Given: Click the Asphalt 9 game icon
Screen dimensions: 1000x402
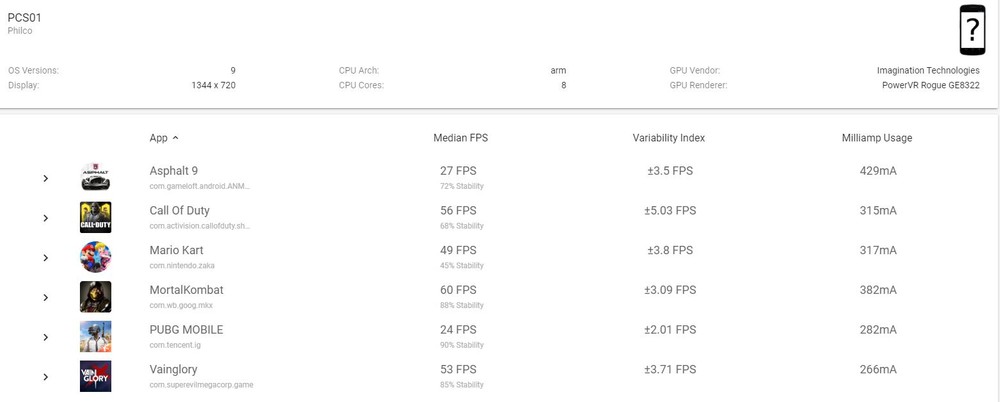Looking at the screenshot, I should click(95, 177).
